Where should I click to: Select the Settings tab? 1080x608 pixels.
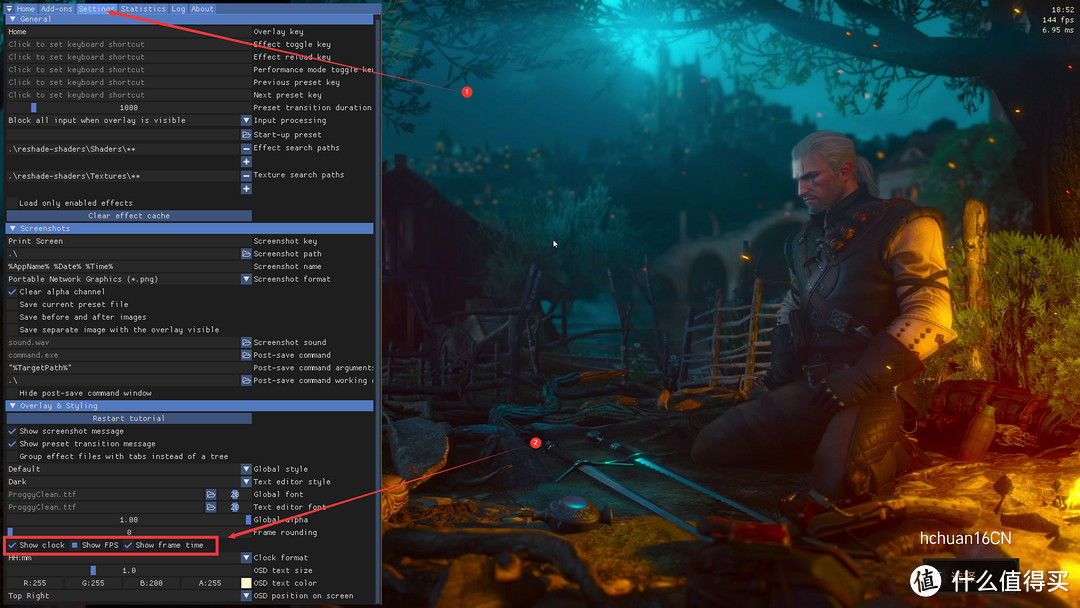96,9
